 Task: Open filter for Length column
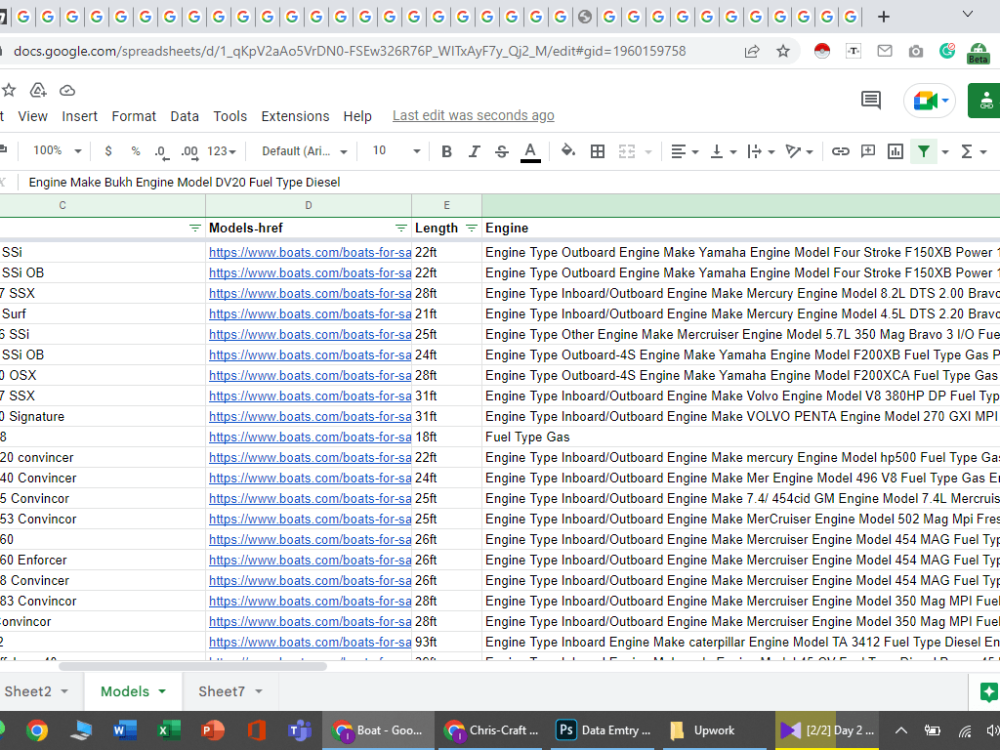click(471, 228)
